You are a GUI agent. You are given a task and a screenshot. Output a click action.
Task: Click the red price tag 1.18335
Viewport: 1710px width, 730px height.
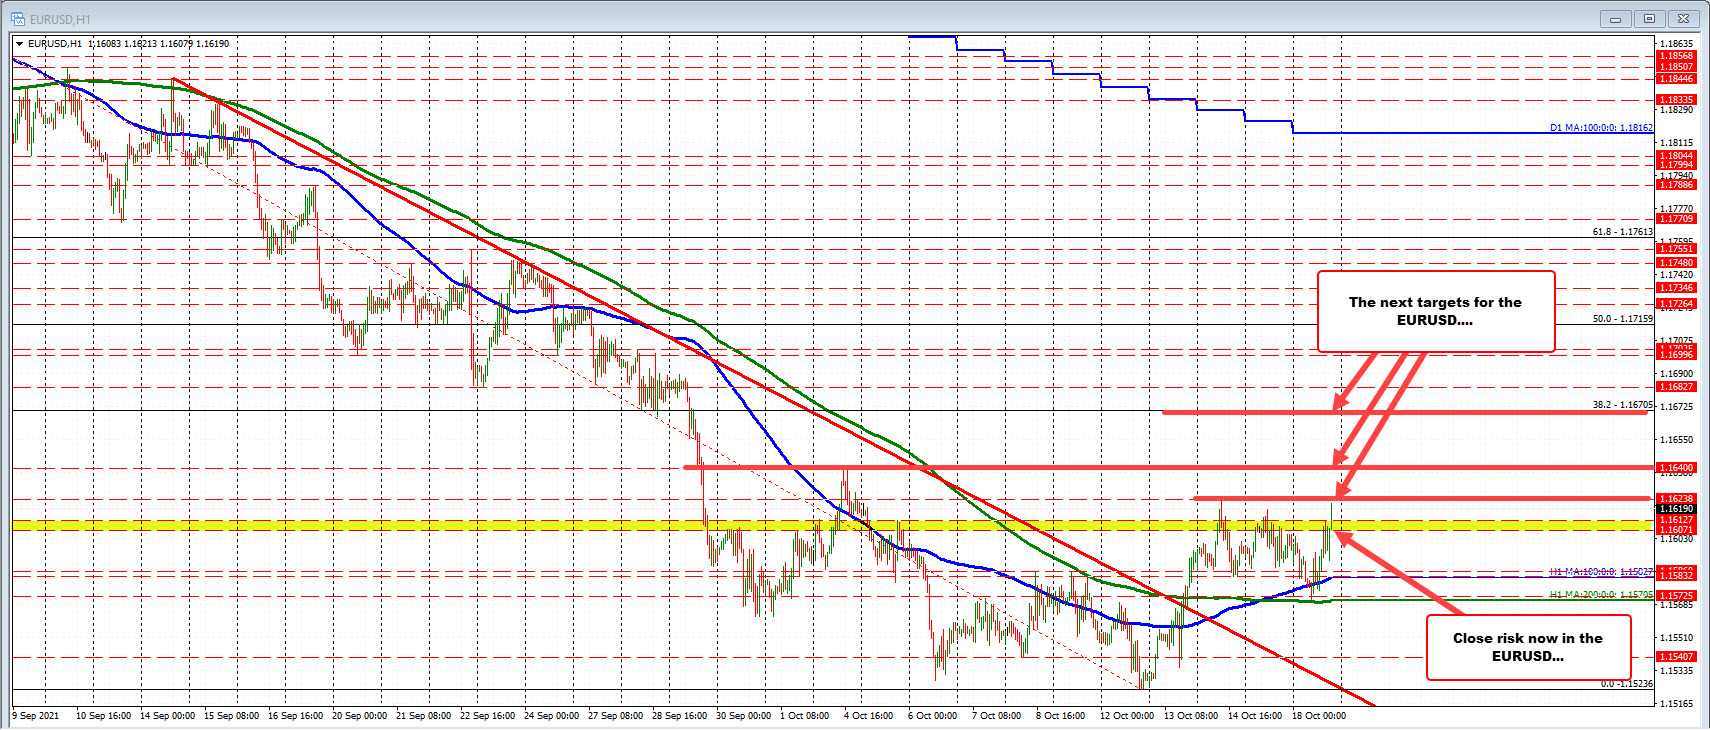click(x=1676, y=100)
